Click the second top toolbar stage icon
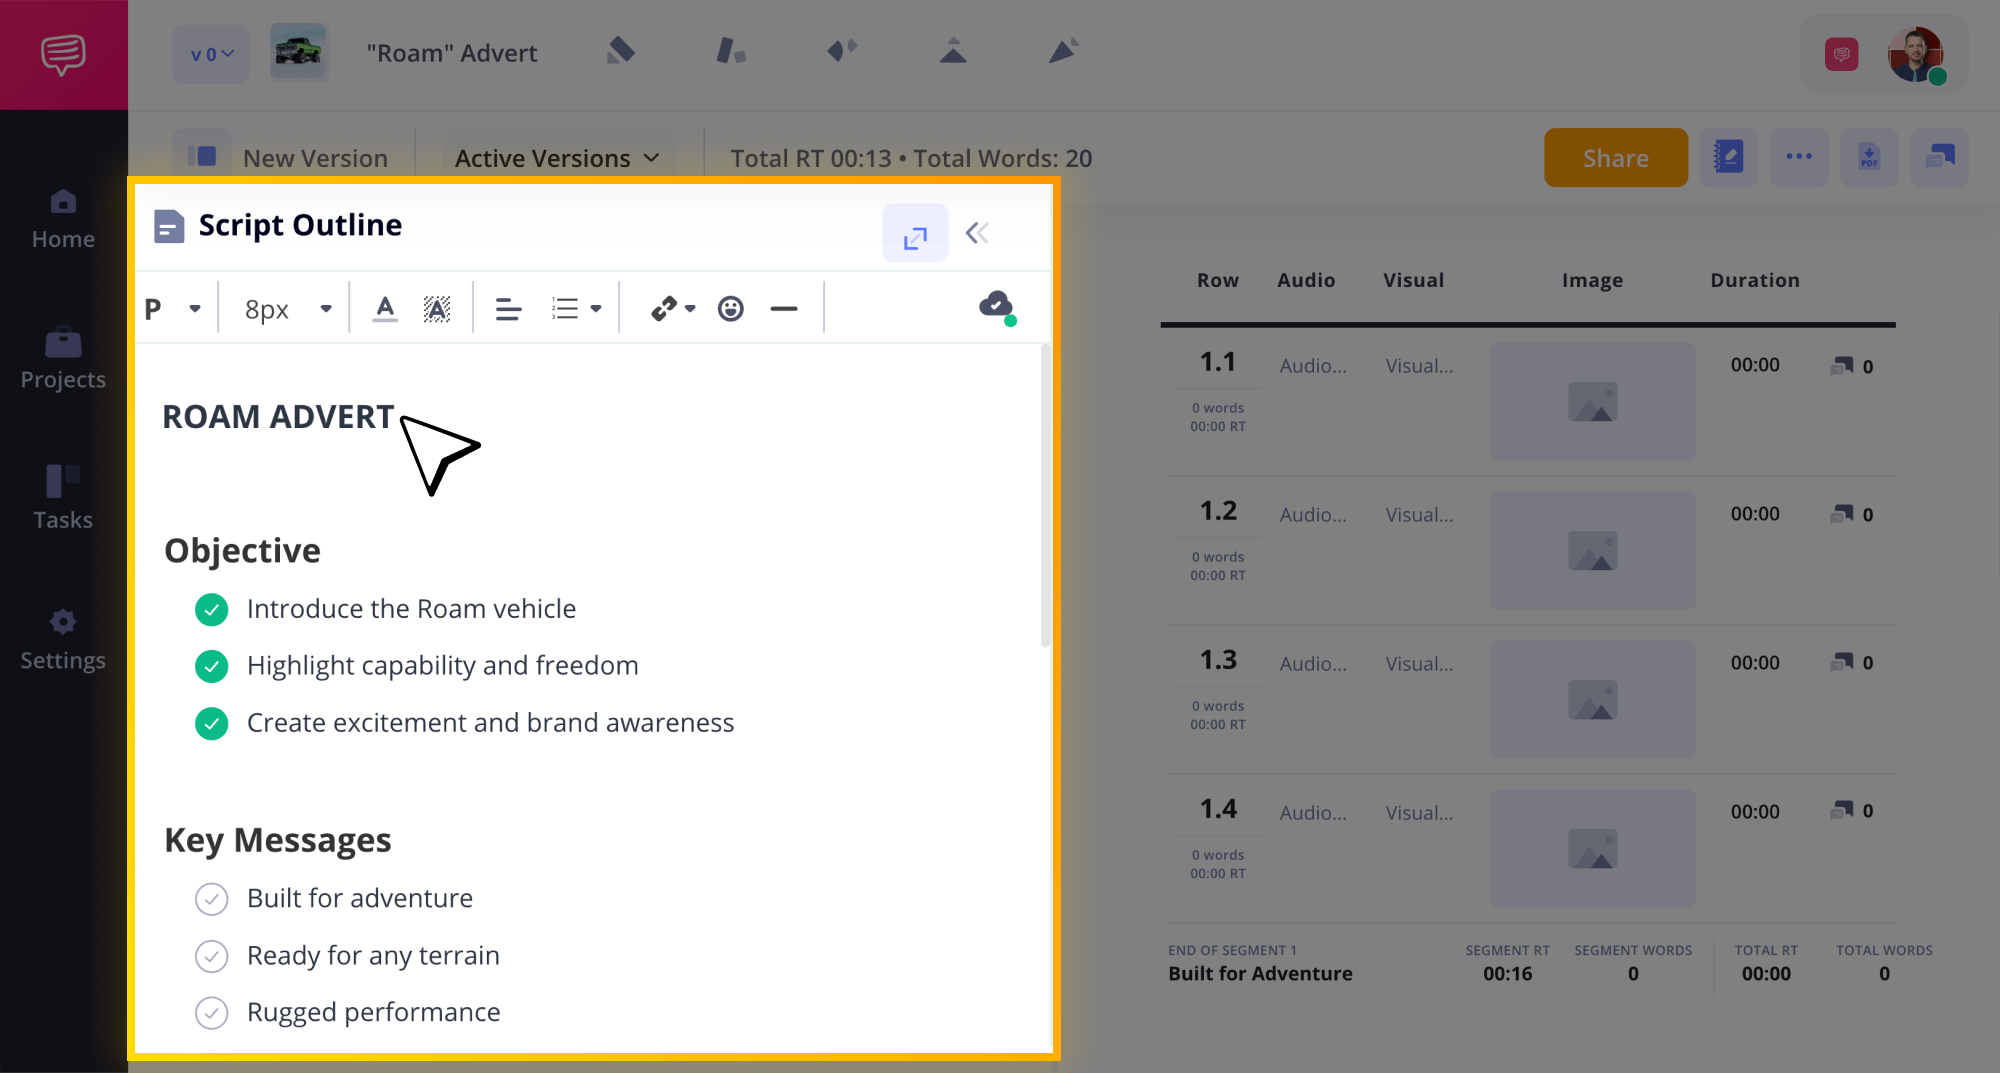Image resolution: width=2000 pixels, height=1073 pixels. pyautogui.click(x=731, y=50)
